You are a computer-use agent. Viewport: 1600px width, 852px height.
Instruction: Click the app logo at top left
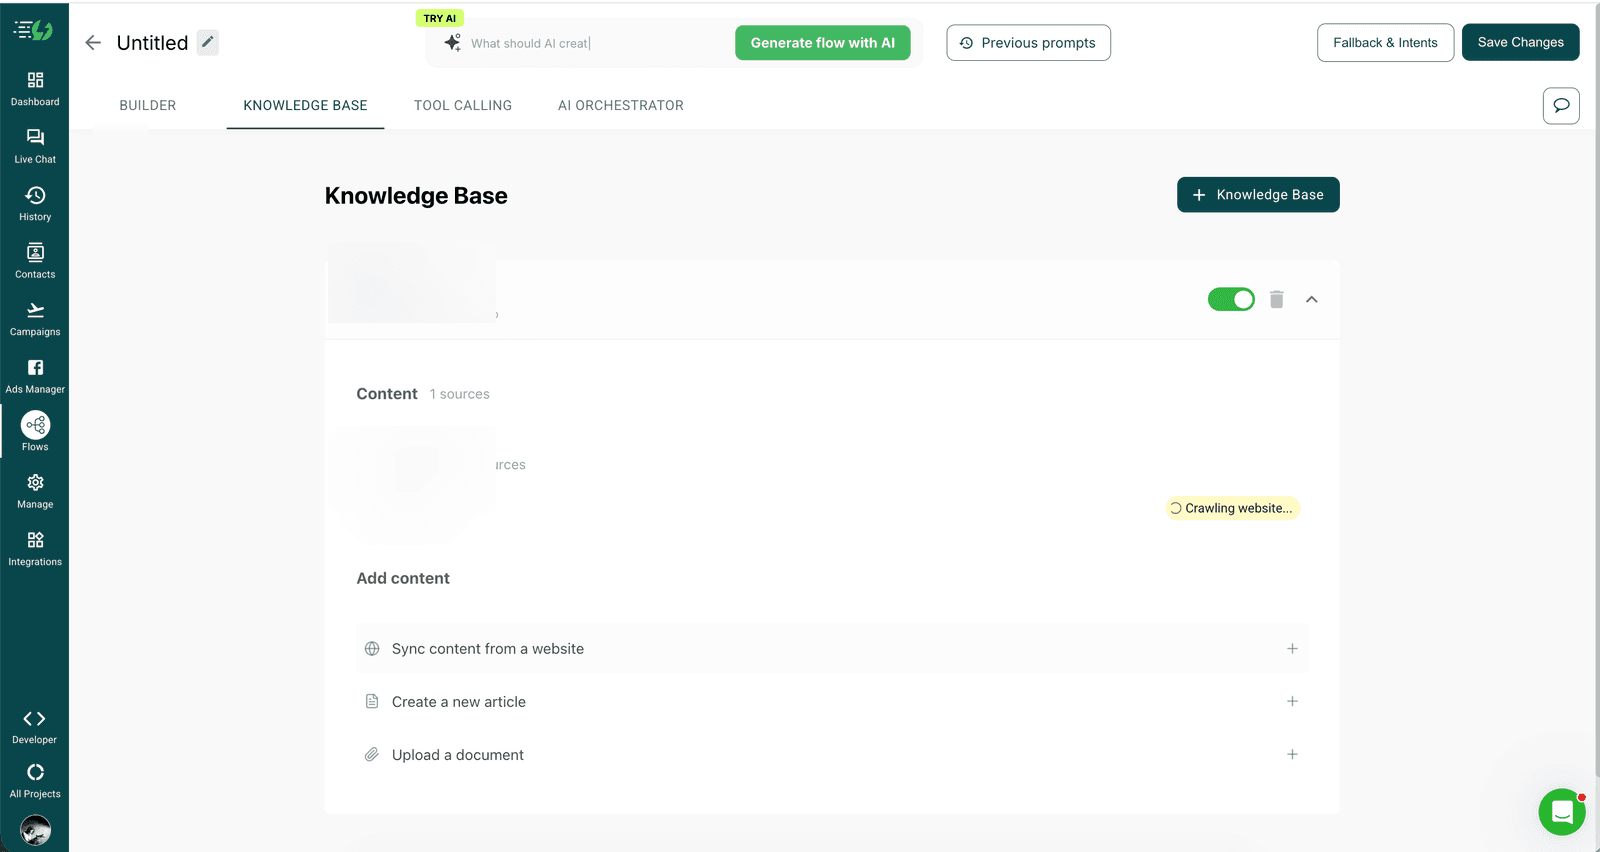click(33, 30)
